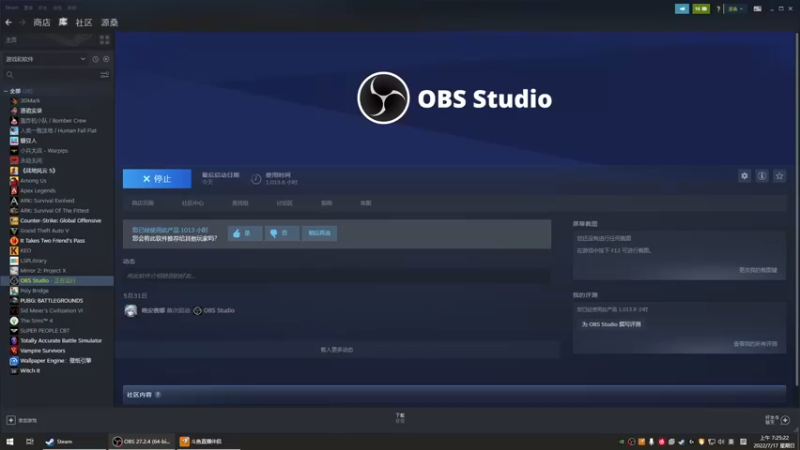The height and width of the screenshot is (450, 800).
Task: Select Among Us in the library
Action: (33, 181)
